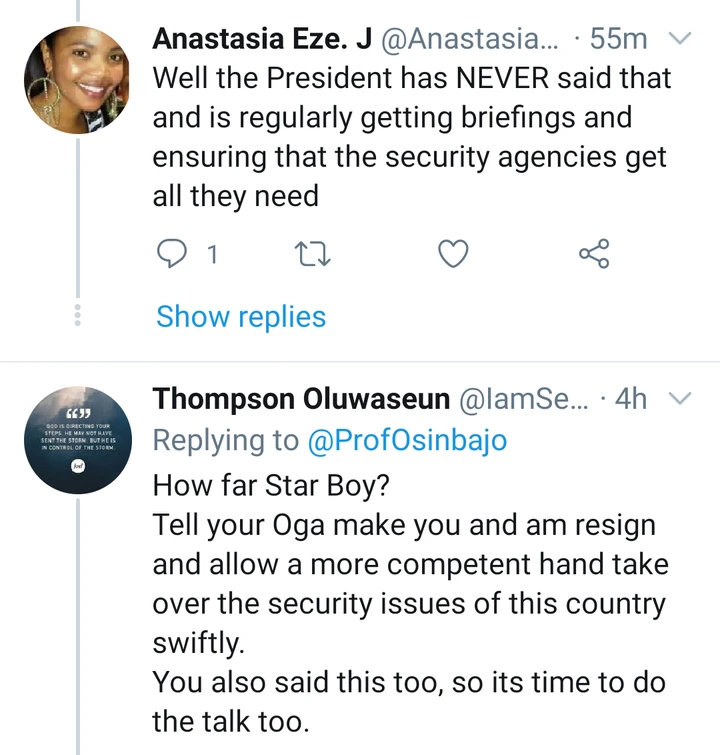Click the Thompson Oluwaseun display name
The width and height of the screenshot is (720, 755).
point(301,400)
